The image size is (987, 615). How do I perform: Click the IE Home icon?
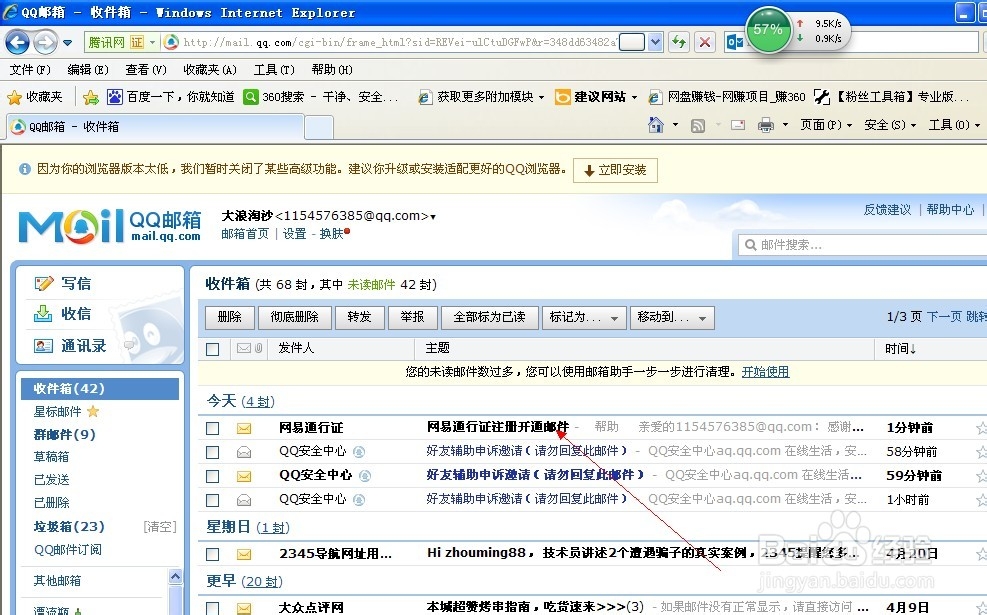[656, 125]
